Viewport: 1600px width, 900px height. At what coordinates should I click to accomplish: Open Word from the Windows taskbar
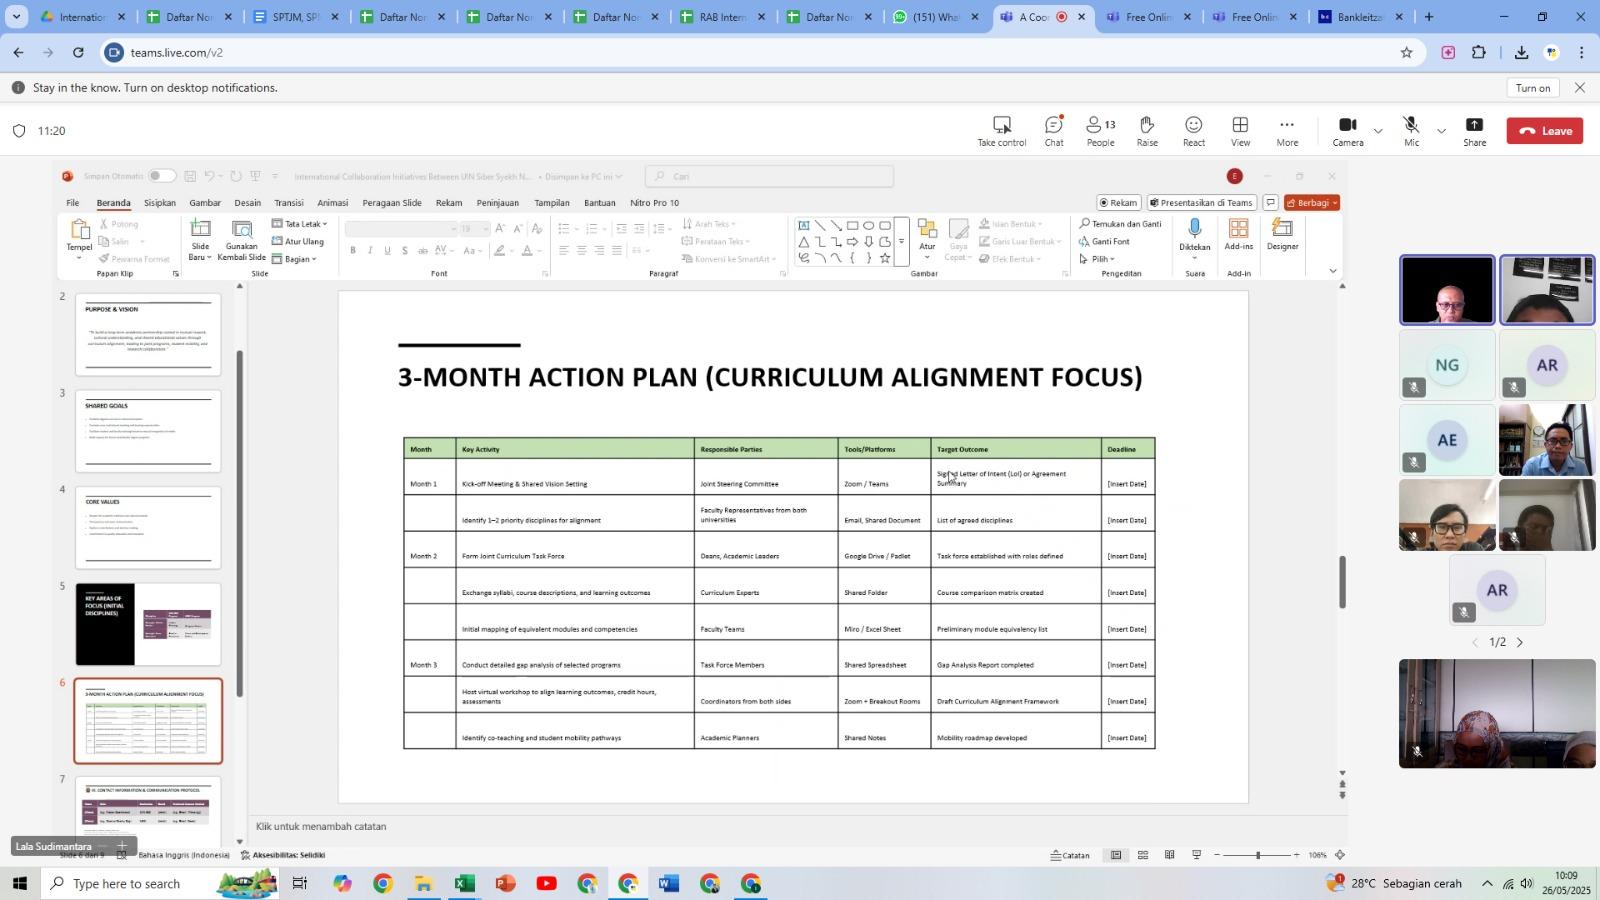(669, 884)
